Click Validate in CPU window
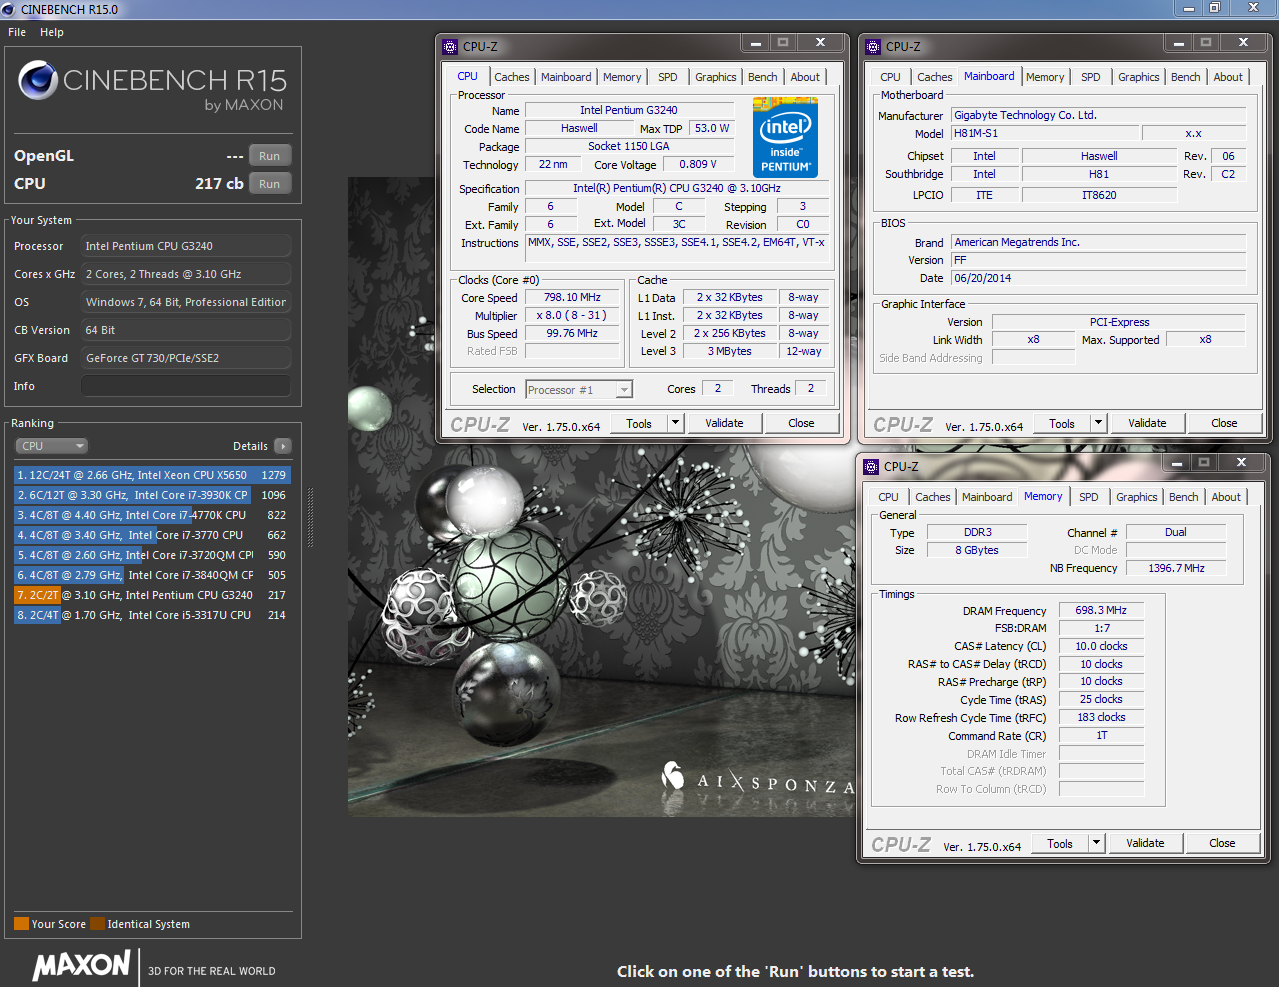Viewport: 1279px width, 987px height. (x=724, y=423)
